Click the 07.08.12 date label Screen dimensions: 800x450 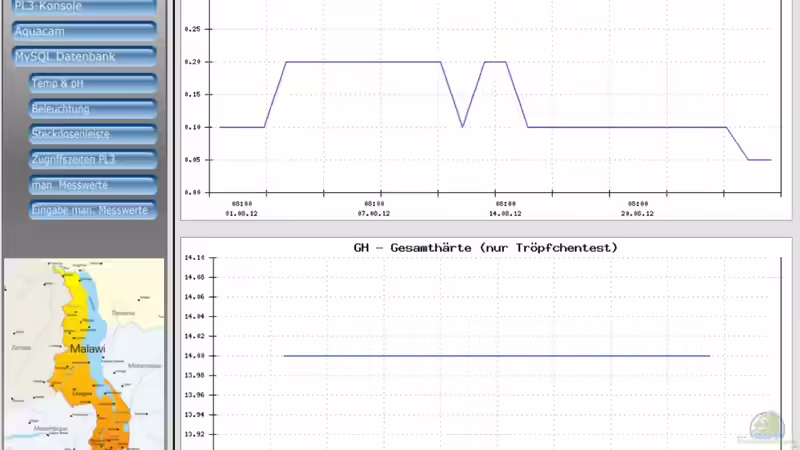[373, 213]
